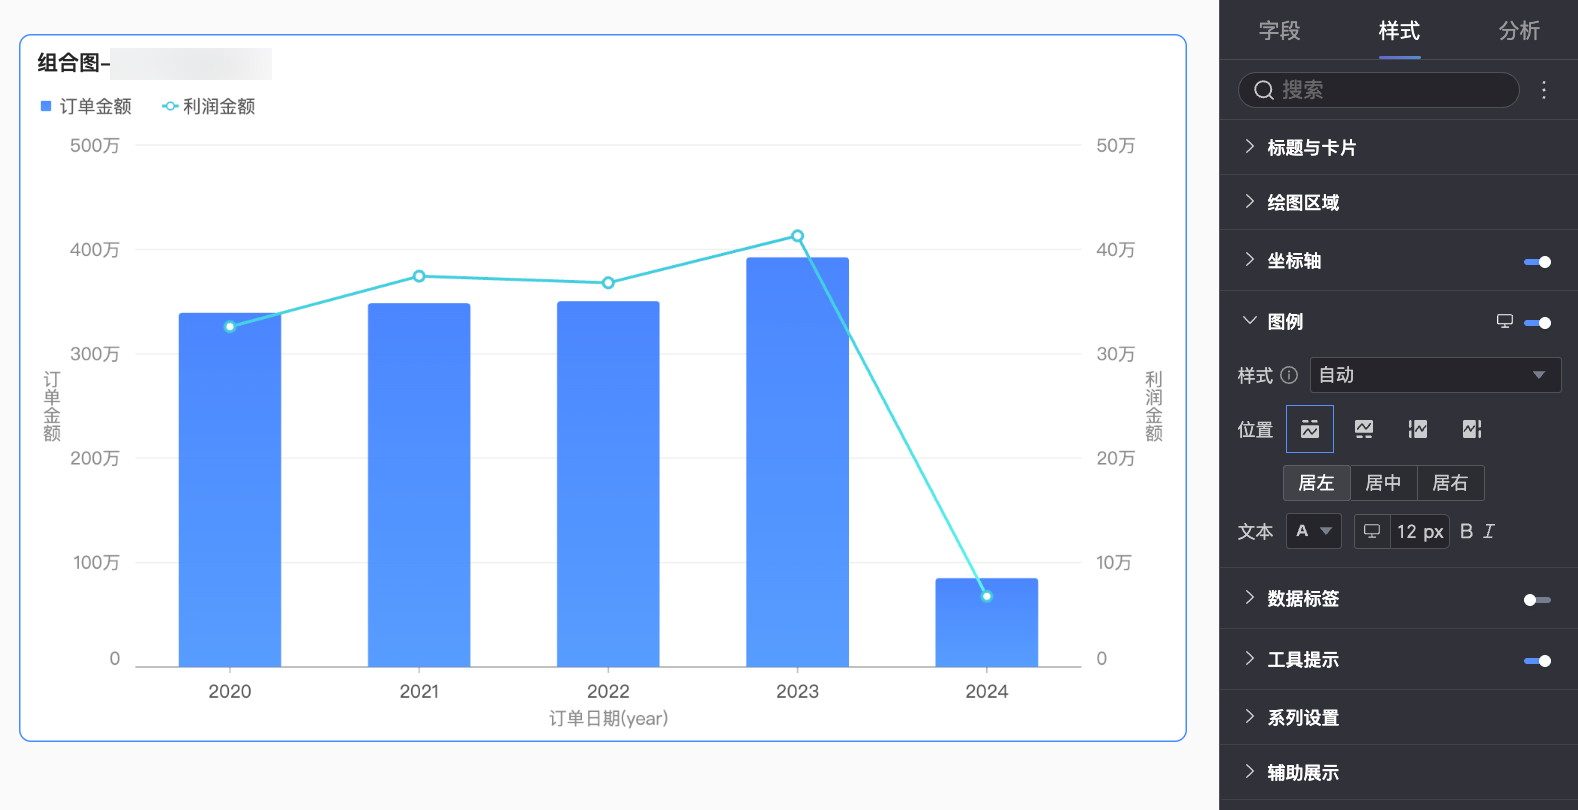The height and width of the screenshot is (810, 1578).
Task: Toggle bold legend text
Action: click(1466, 531)
